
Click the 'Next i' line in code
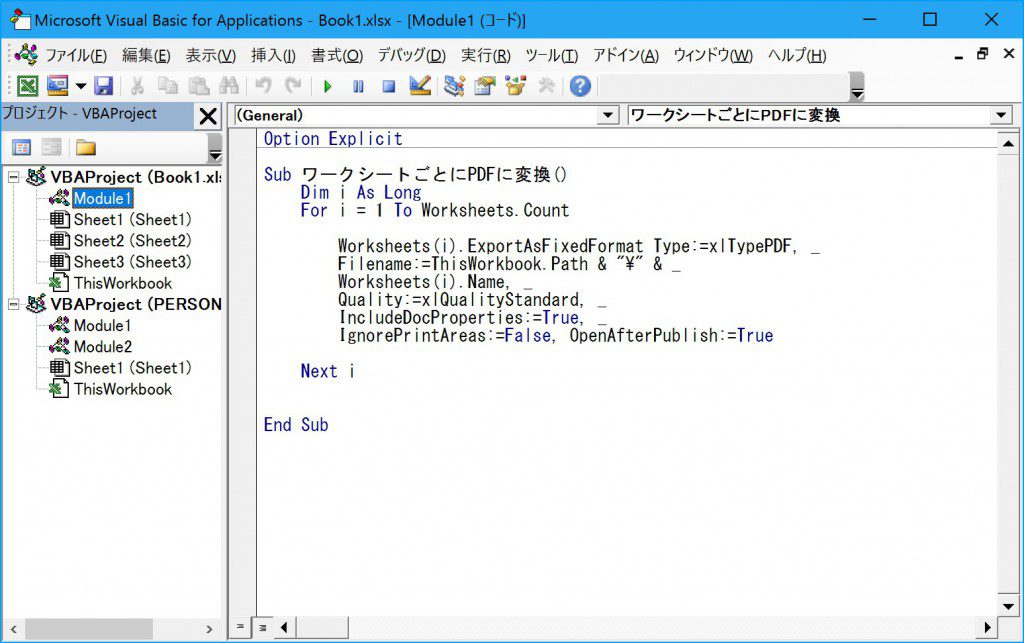[x=327, y=371]
